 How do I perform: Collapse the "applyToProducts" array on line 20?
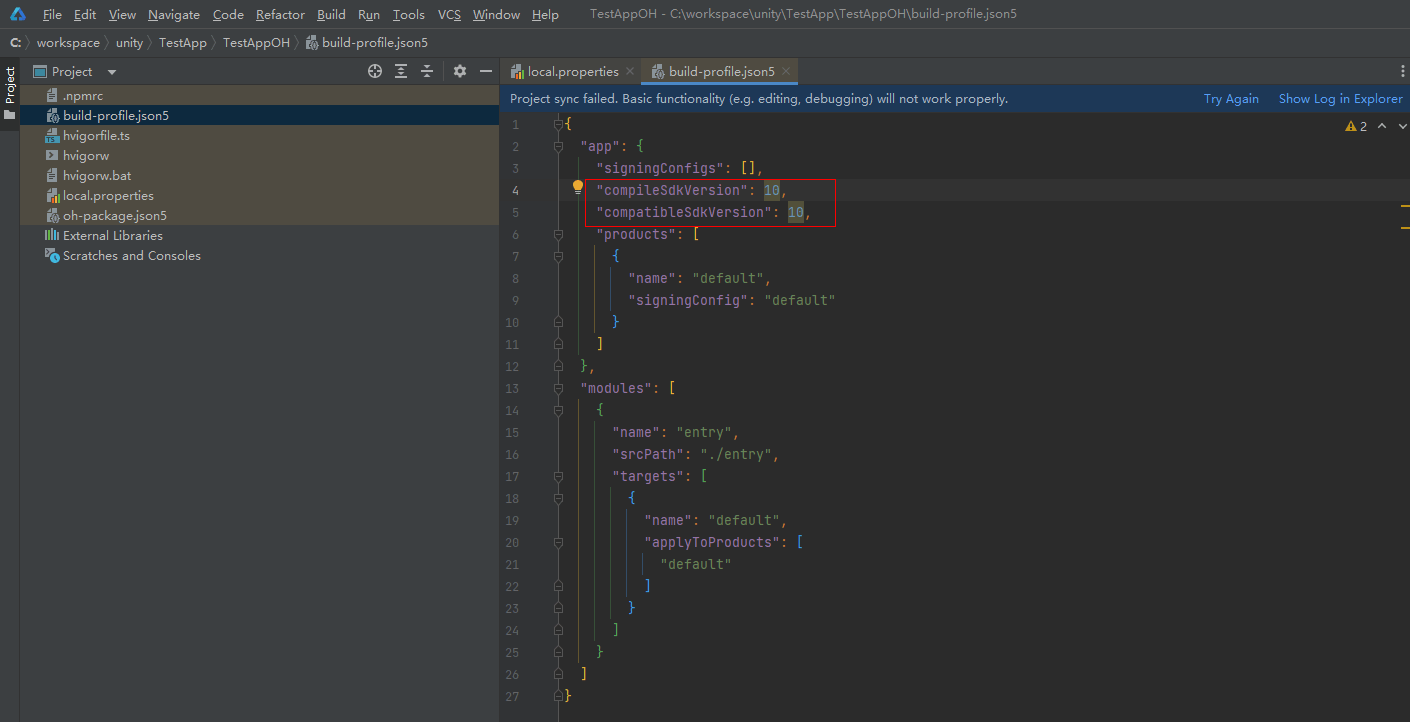pyautogui.click(x=558, y=542)
